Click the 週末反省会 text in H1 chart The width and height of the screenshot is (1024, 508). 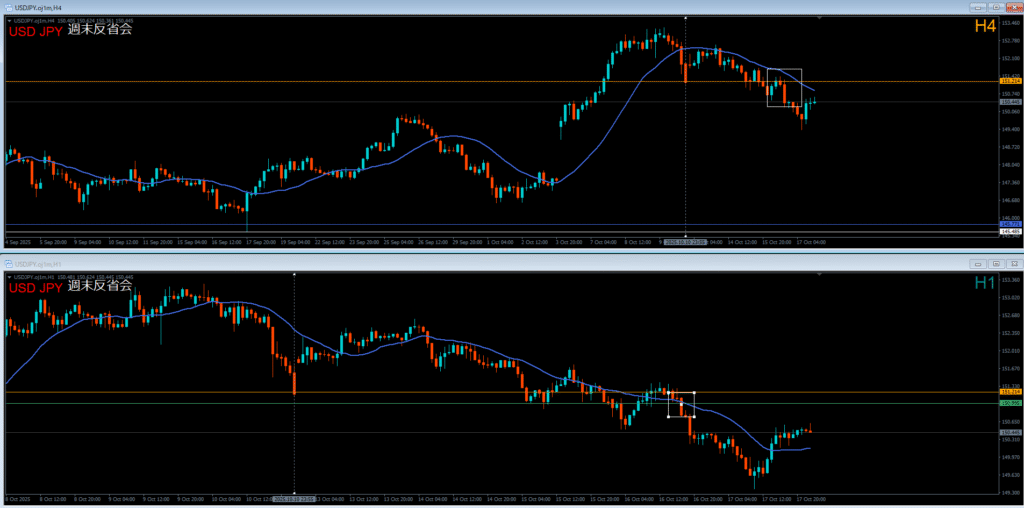[100, 286]
